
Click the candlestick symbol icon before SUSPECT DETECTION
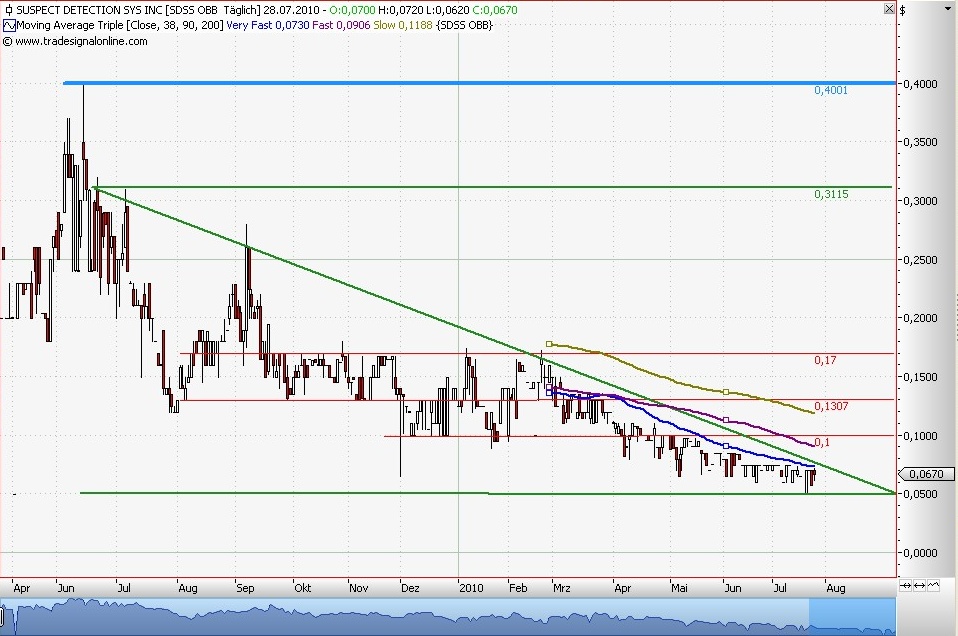click(8, 9)
